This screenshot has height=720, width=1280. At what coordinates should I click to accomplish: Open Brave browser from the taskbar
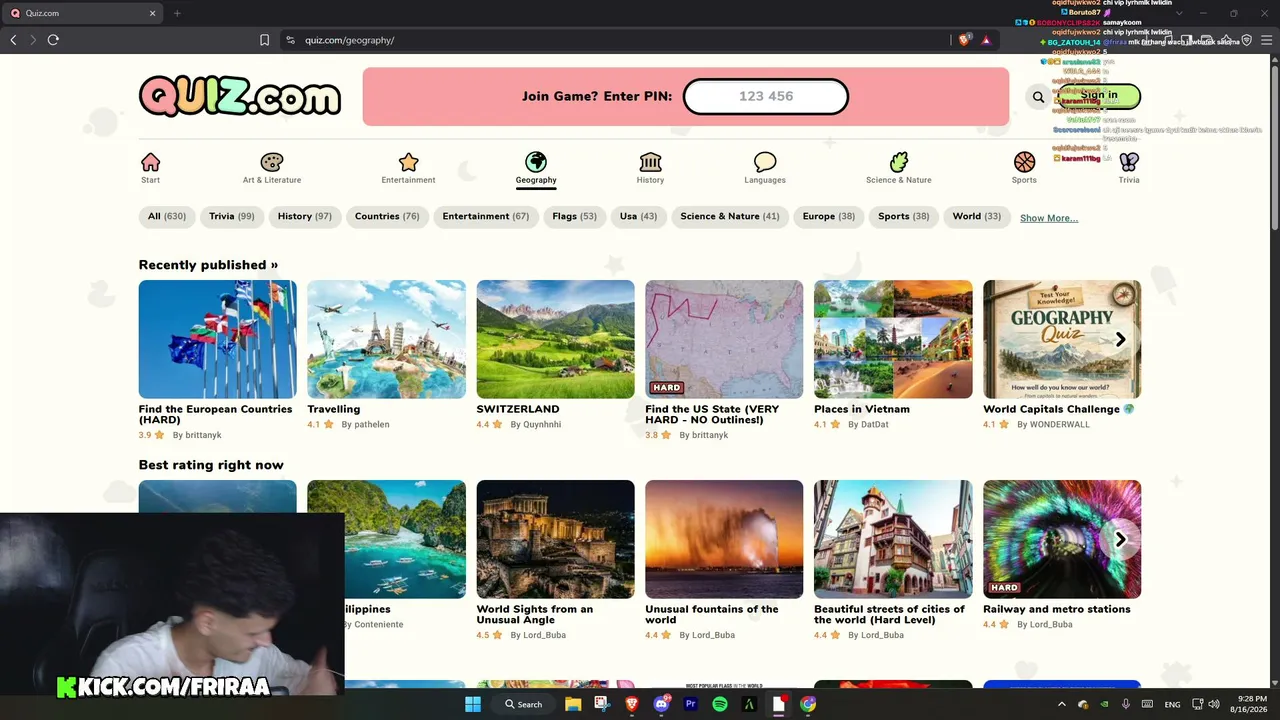pos(632,704)
